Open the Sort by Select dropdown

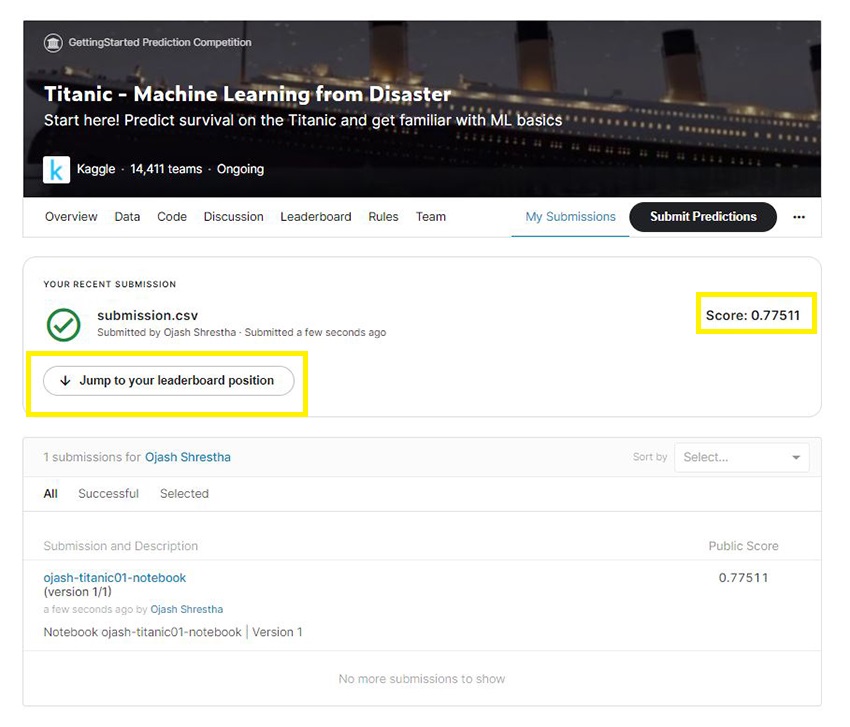tap(742, 457)
